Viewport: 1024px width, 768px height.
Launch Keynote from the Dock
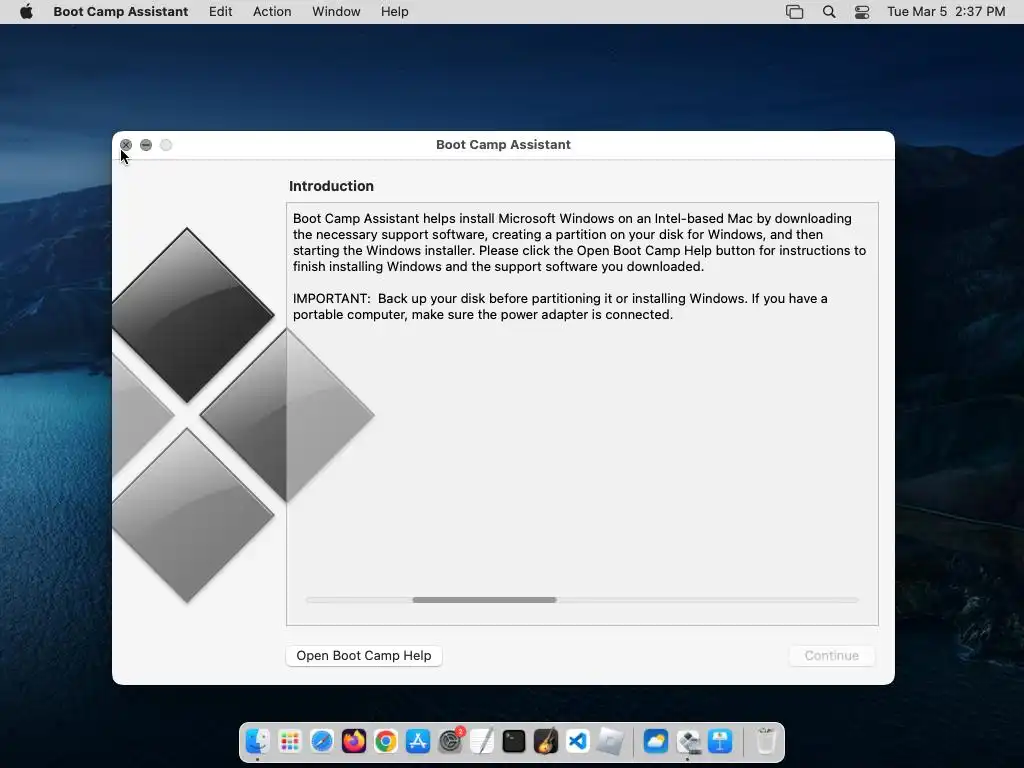coord(720,741)
